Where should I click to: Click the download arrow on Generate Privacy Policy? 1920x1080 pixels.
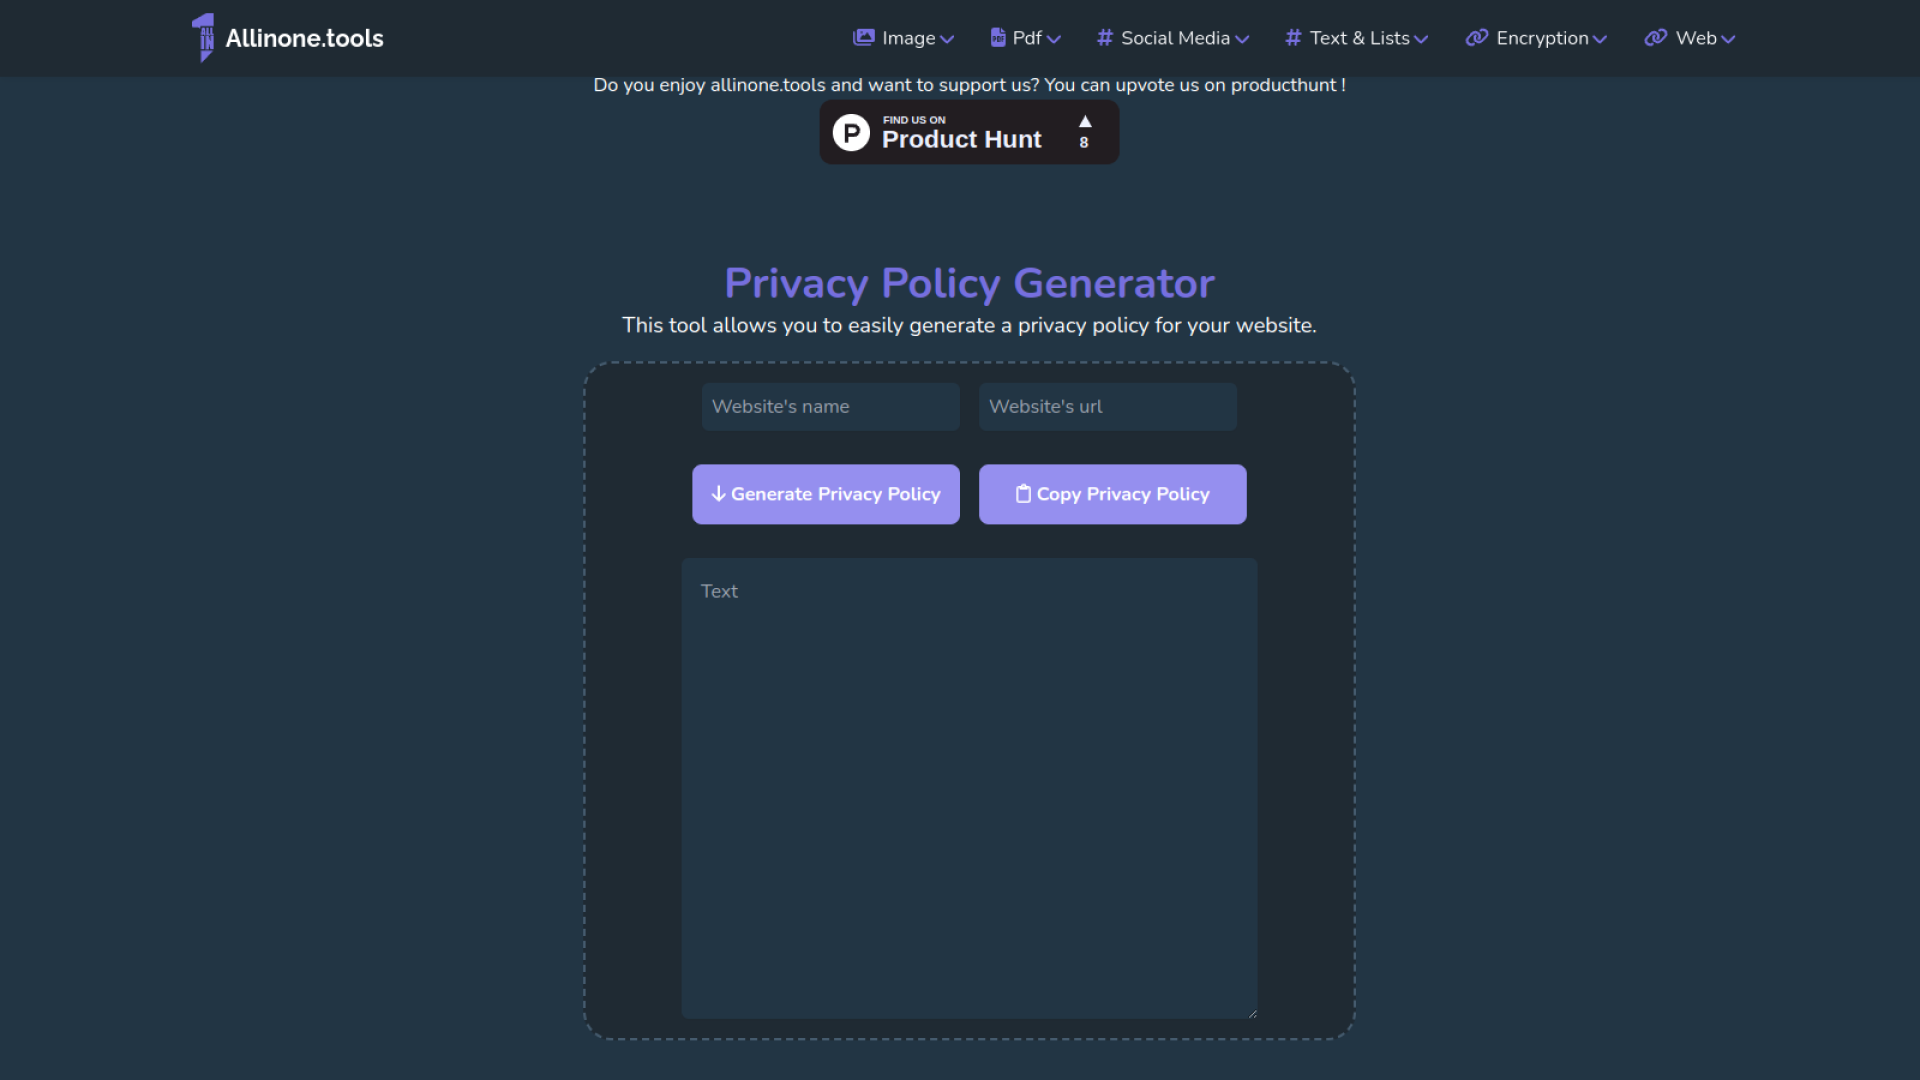[719, 493]
